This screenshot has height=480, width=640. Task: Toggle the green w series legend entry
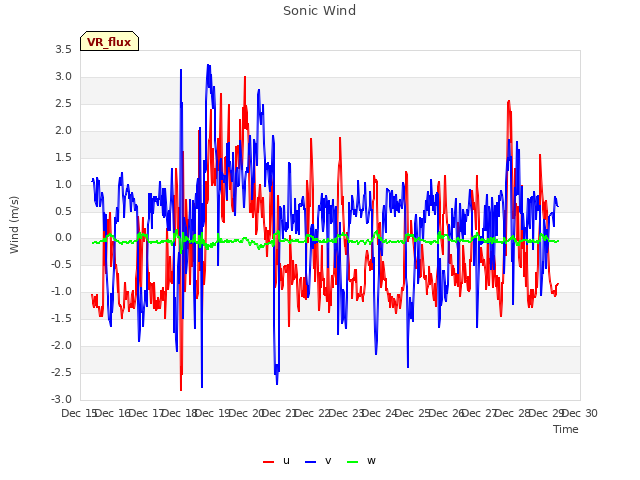[361, 461]
